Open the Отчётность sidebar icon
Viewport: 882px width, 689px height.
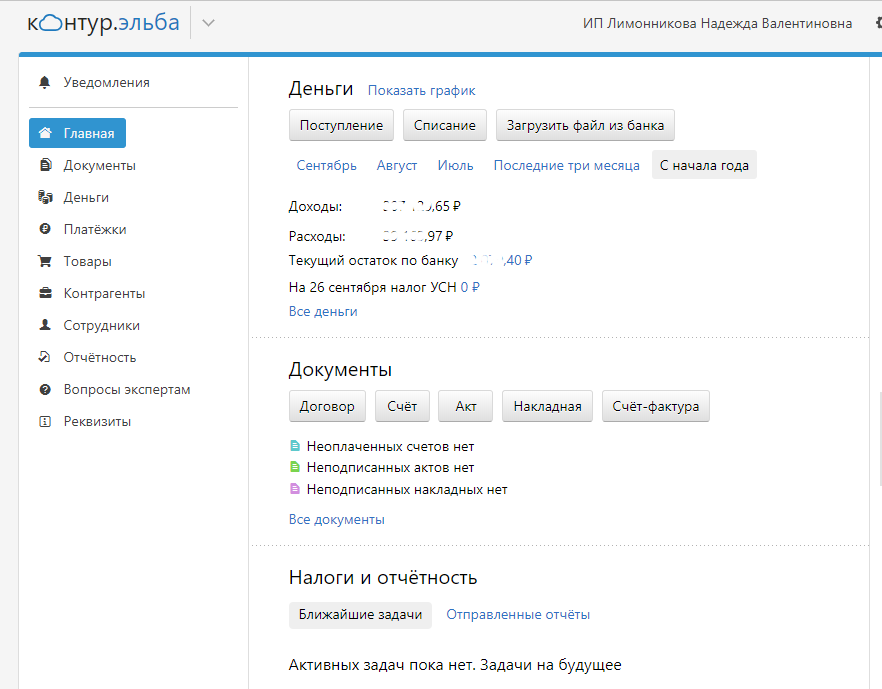click(45, 357)
